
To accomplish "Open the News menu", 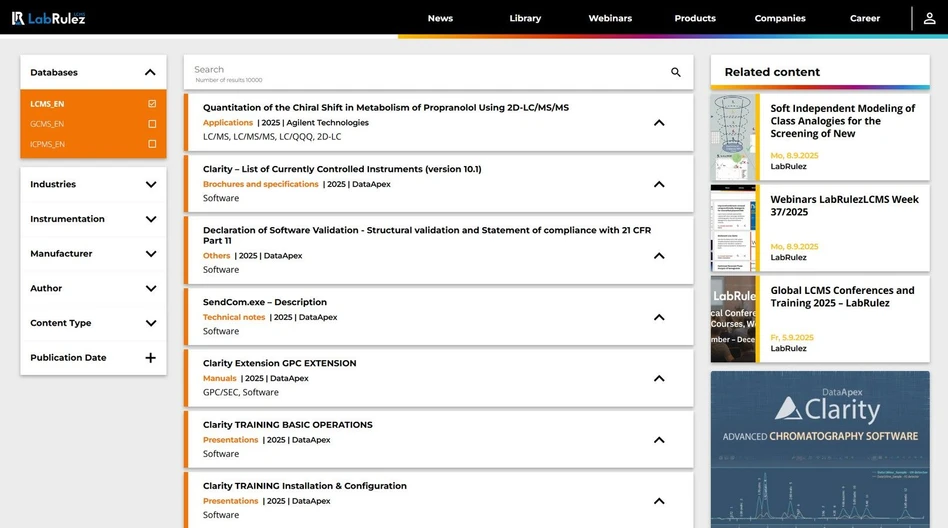I will pos(440,18).
